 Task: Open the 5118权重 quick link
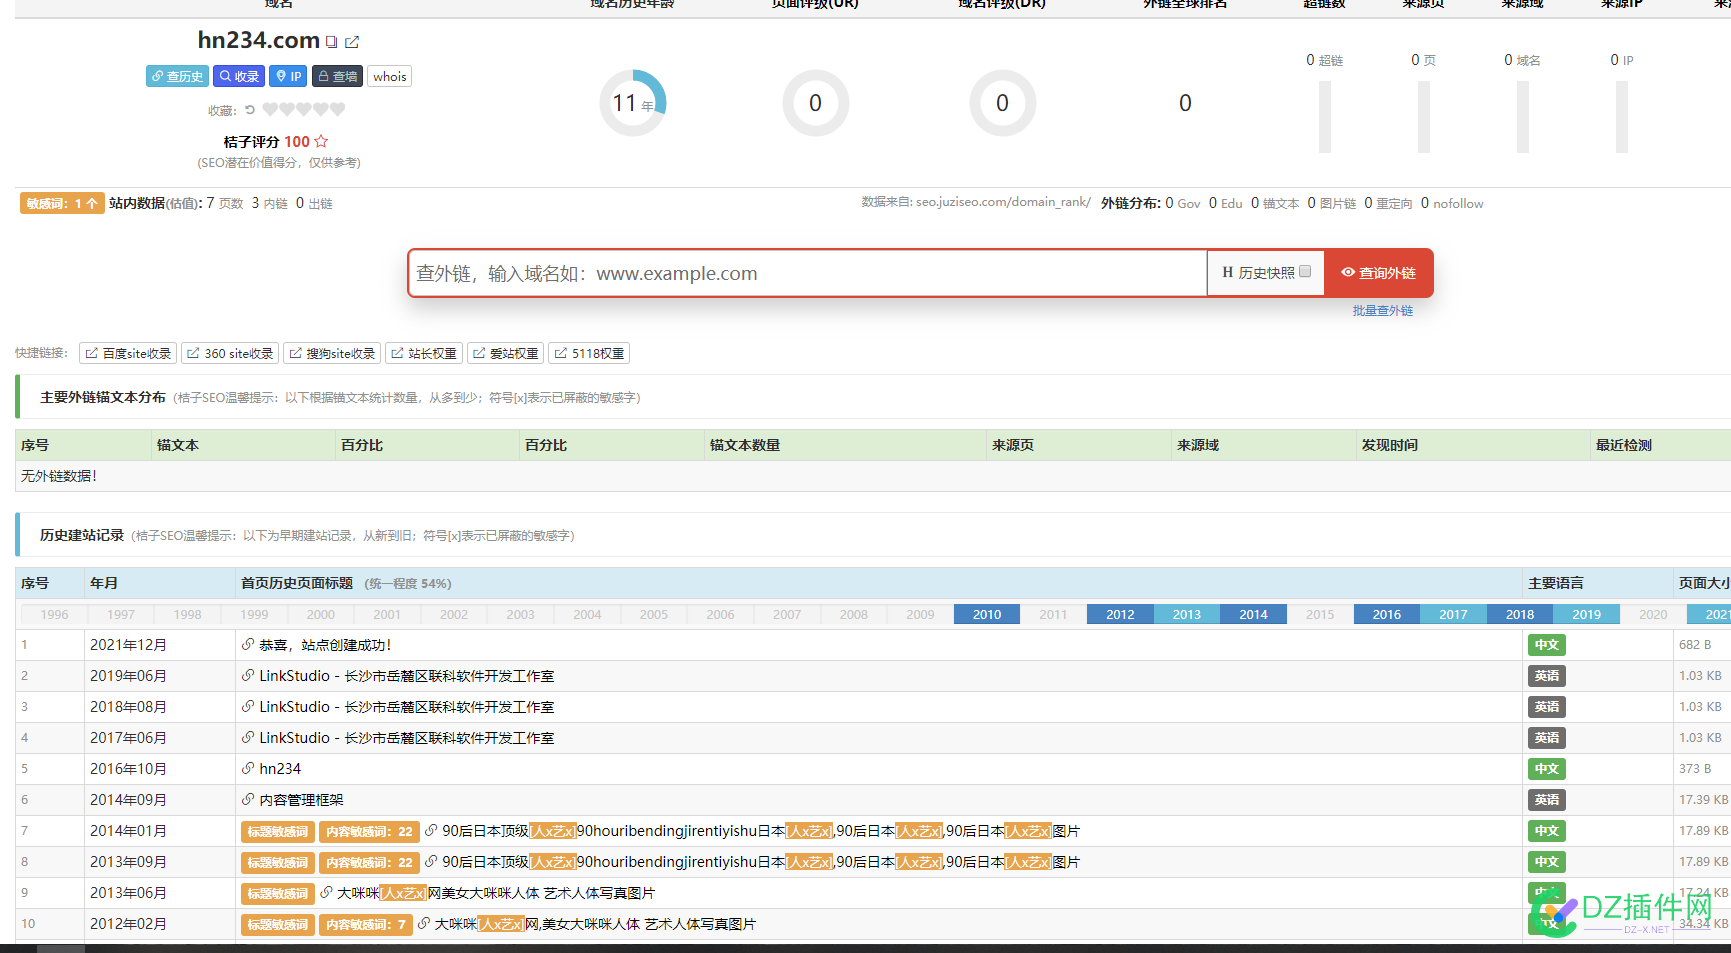[589, 353]
